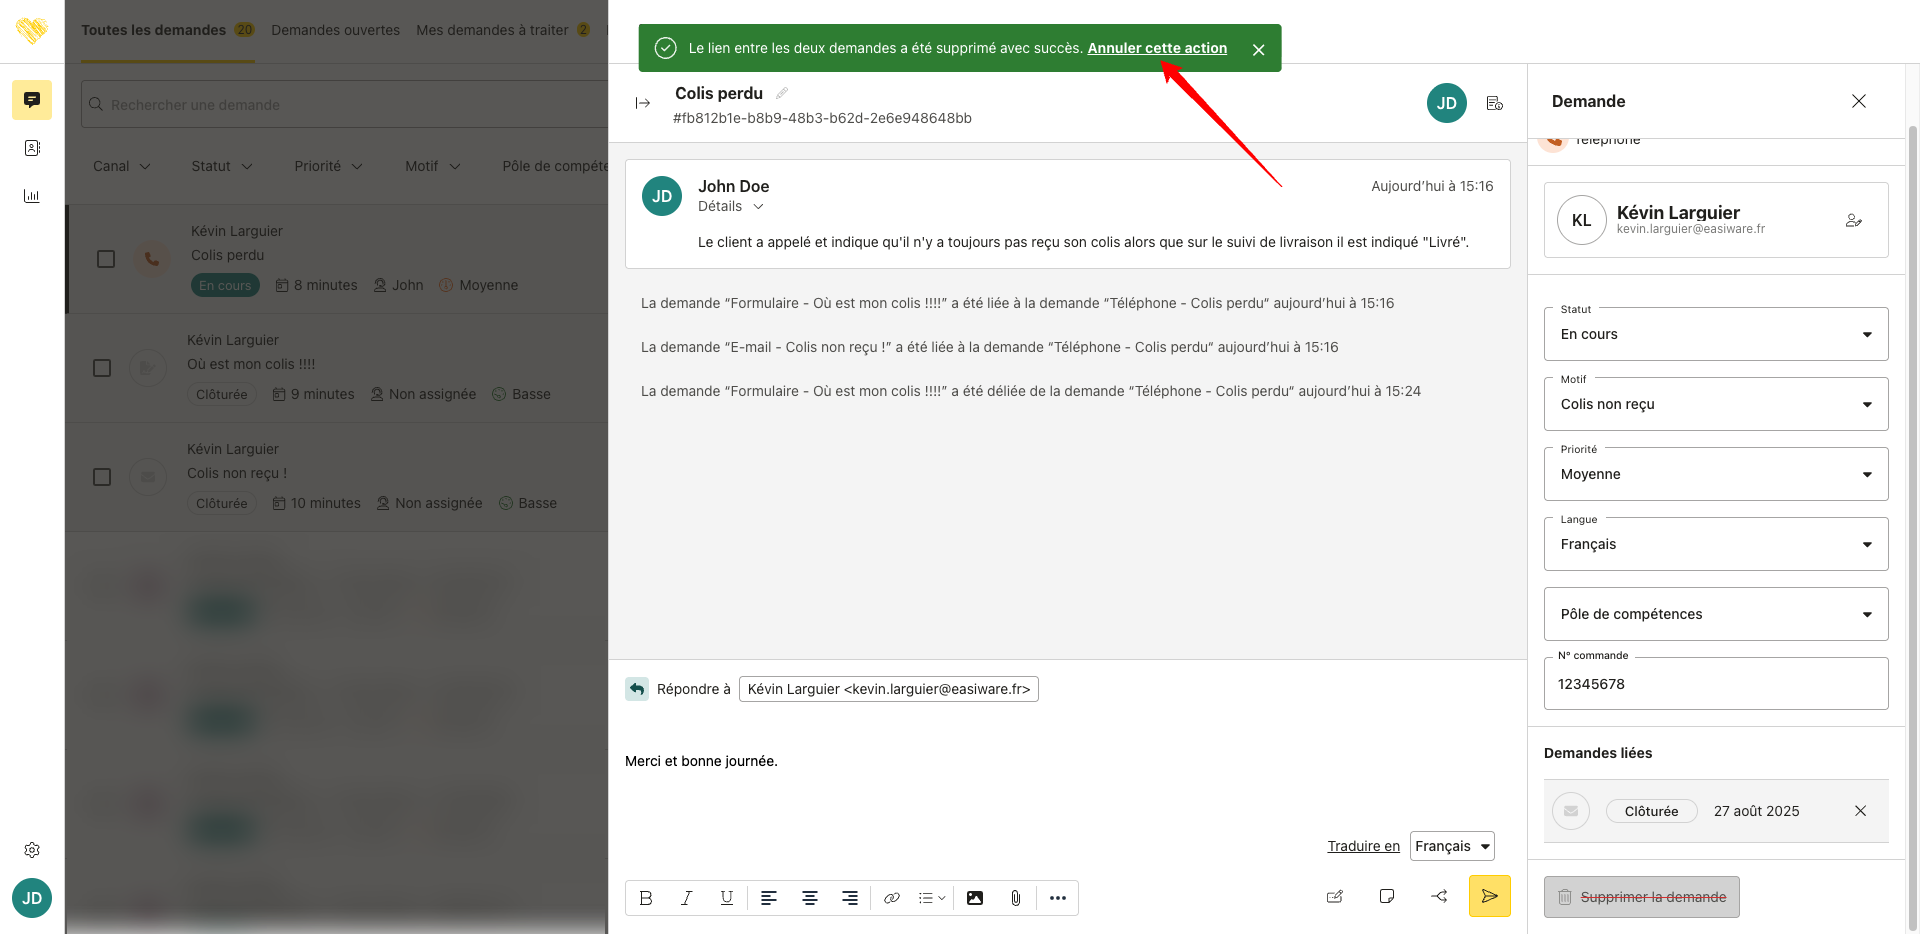Expand the Priorité dropdown set to Moyenne
Viewport: 1920px width, 934px height.
[1715, 474]
